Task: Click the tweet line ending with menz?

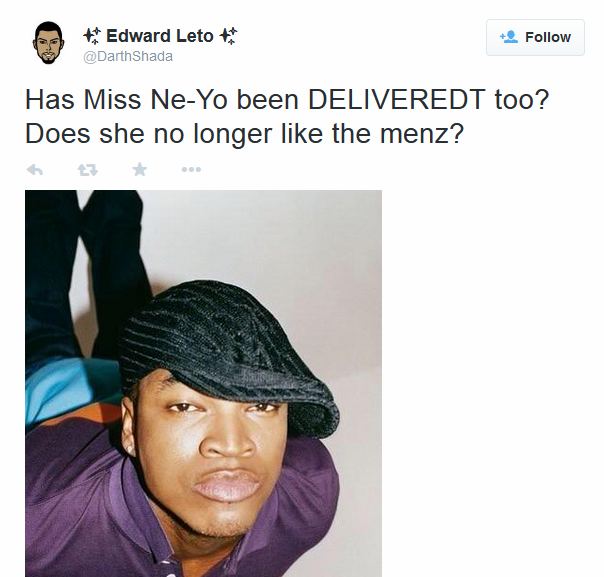Action: coord(245,134)
